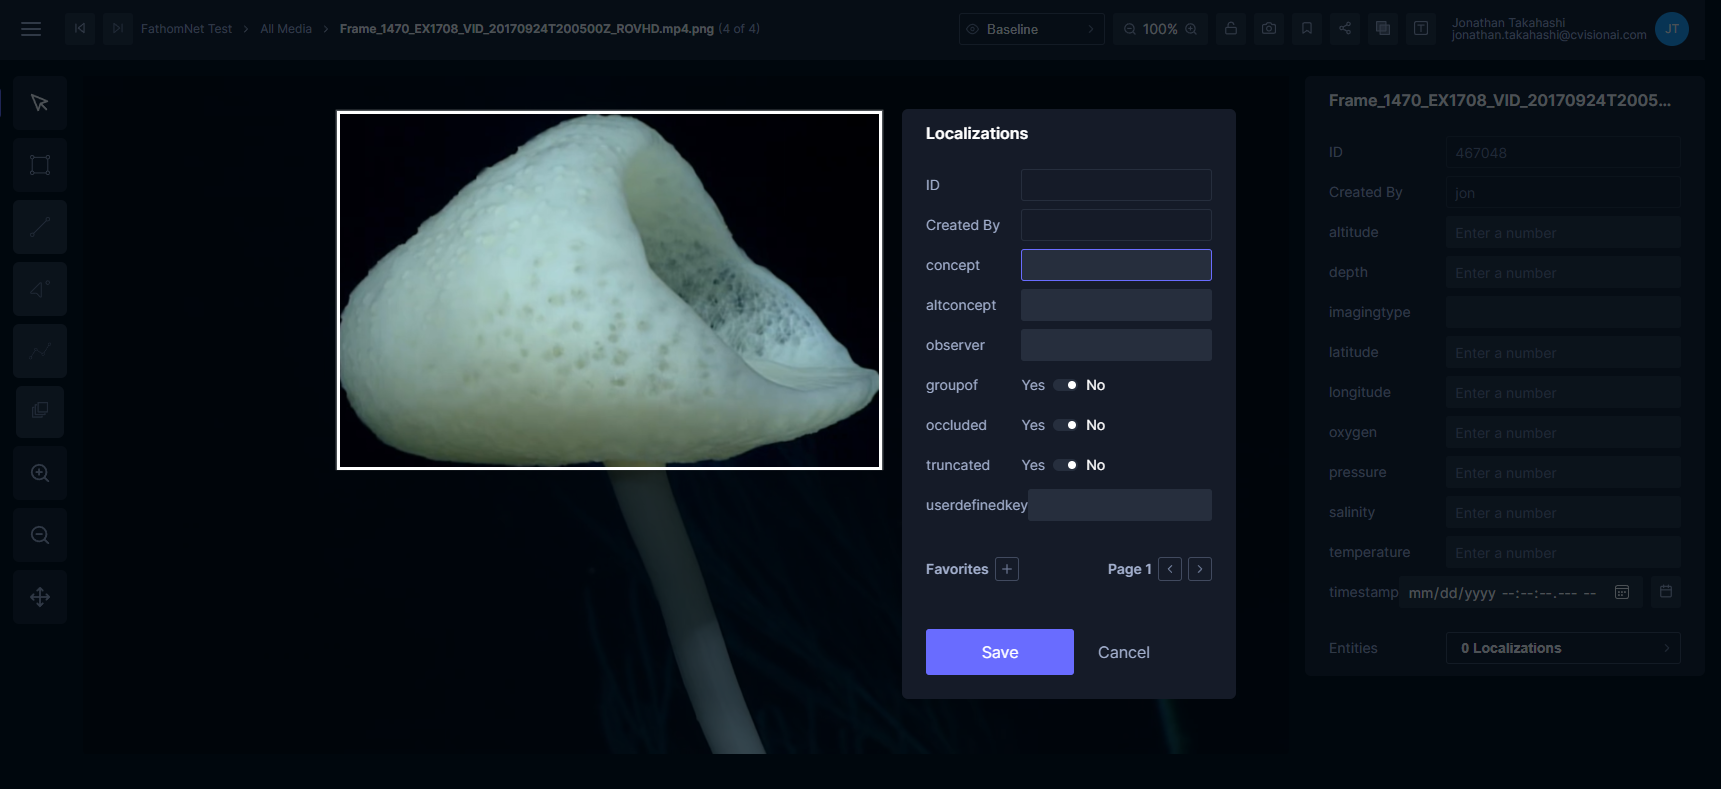Go to next favorites page
The width and height of the screenshot is (1721, 789).
(1200, 569)
